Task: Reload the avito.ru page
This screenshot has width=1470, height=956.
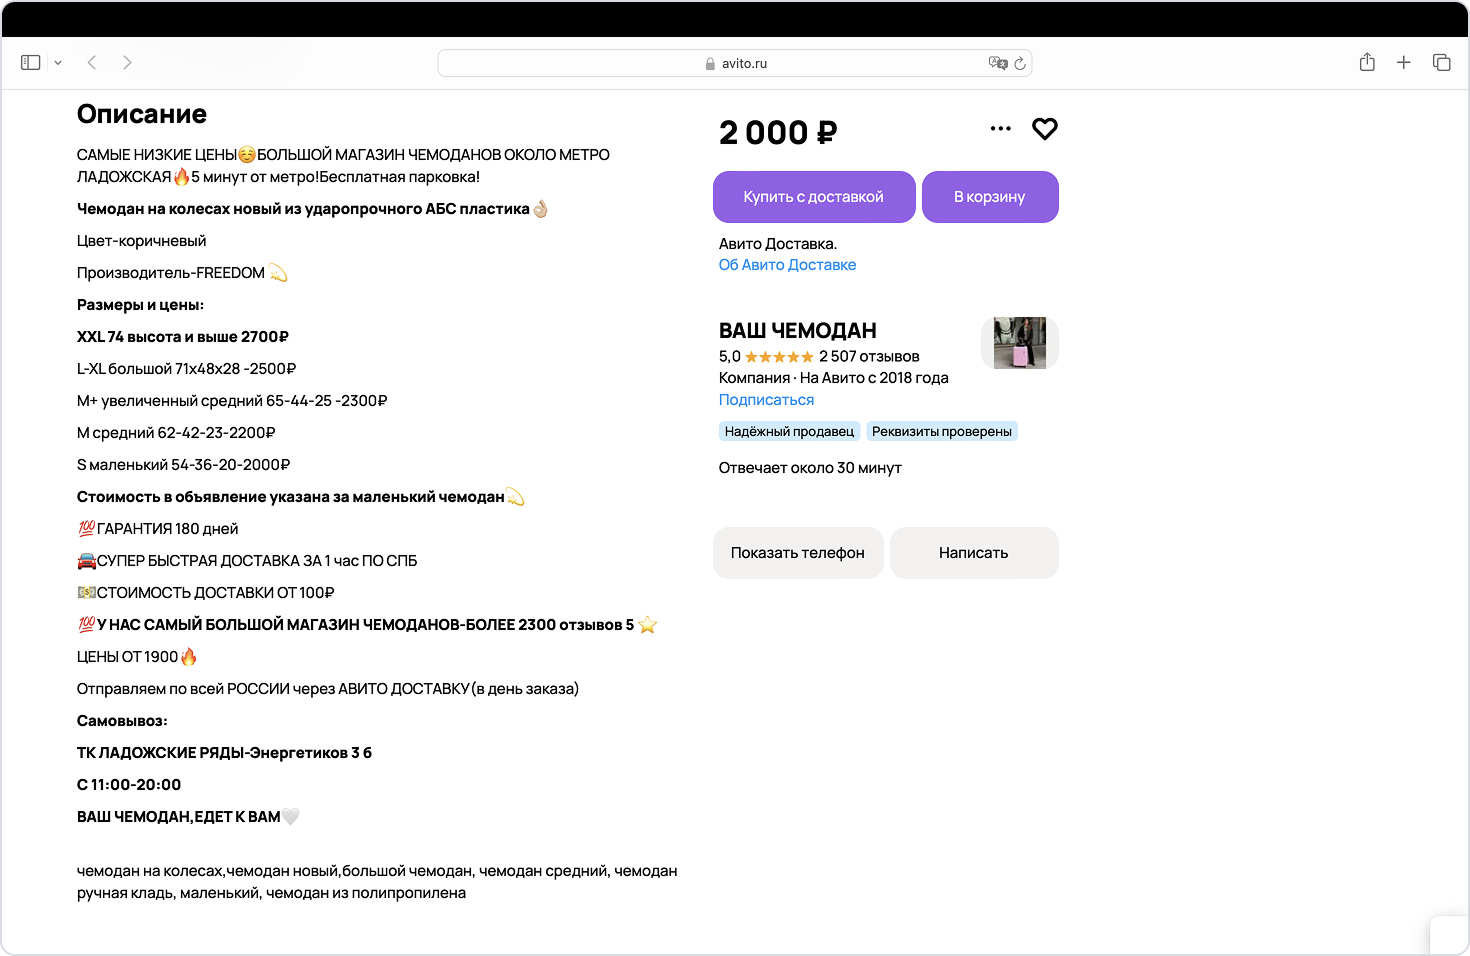Action: coord(1020,63)
